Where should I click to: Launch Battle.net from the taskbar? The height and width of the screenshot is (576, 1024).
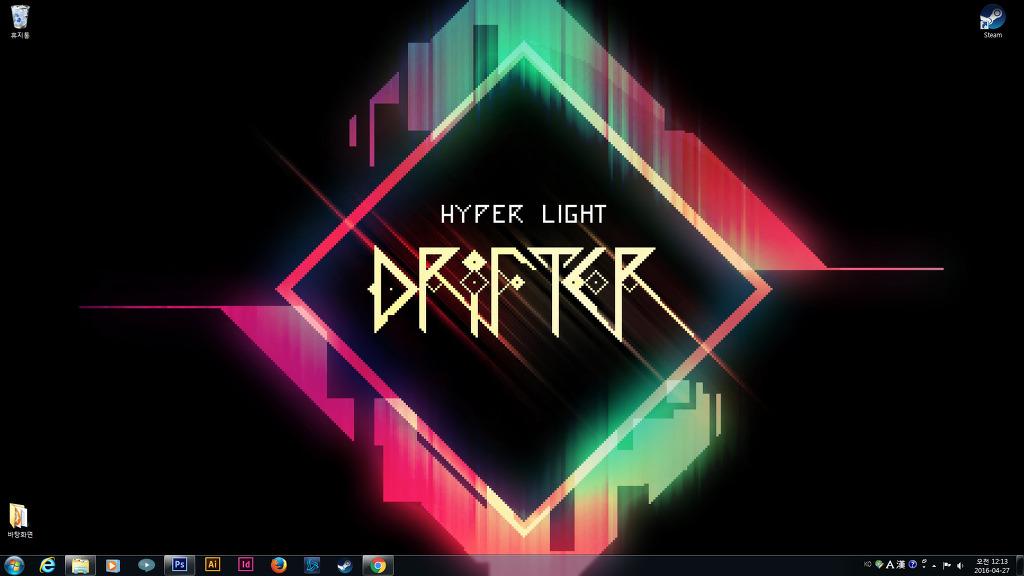(x=312, y=566)
